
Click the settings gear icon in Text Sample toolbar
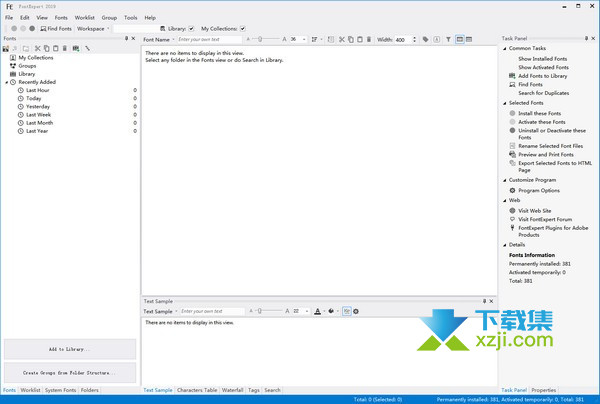tap(356, 311)
